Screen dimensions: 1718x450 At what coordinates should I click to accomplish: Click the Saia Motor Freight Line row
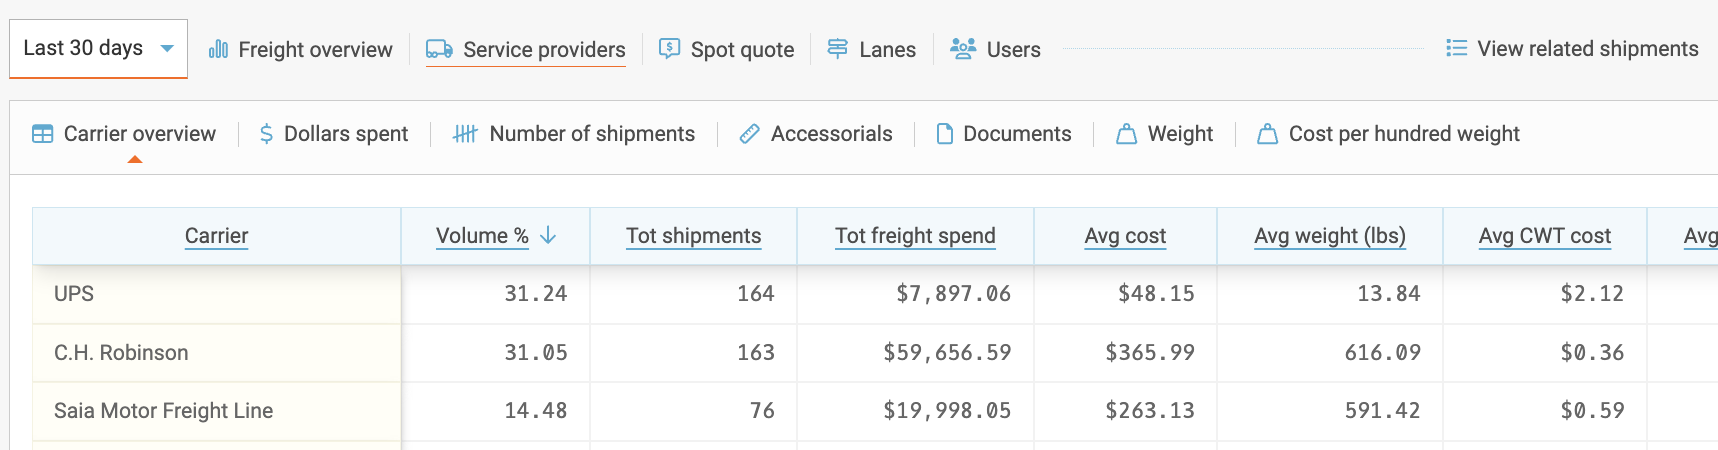click(x=163, y=411)
